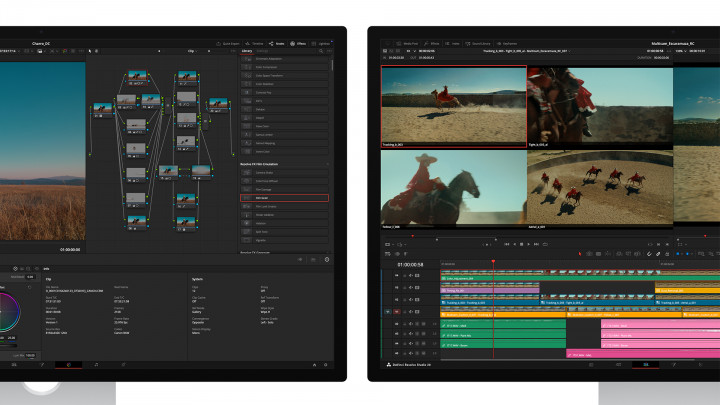Switch to the Edit page tab on right monitor

coord(646,365)
